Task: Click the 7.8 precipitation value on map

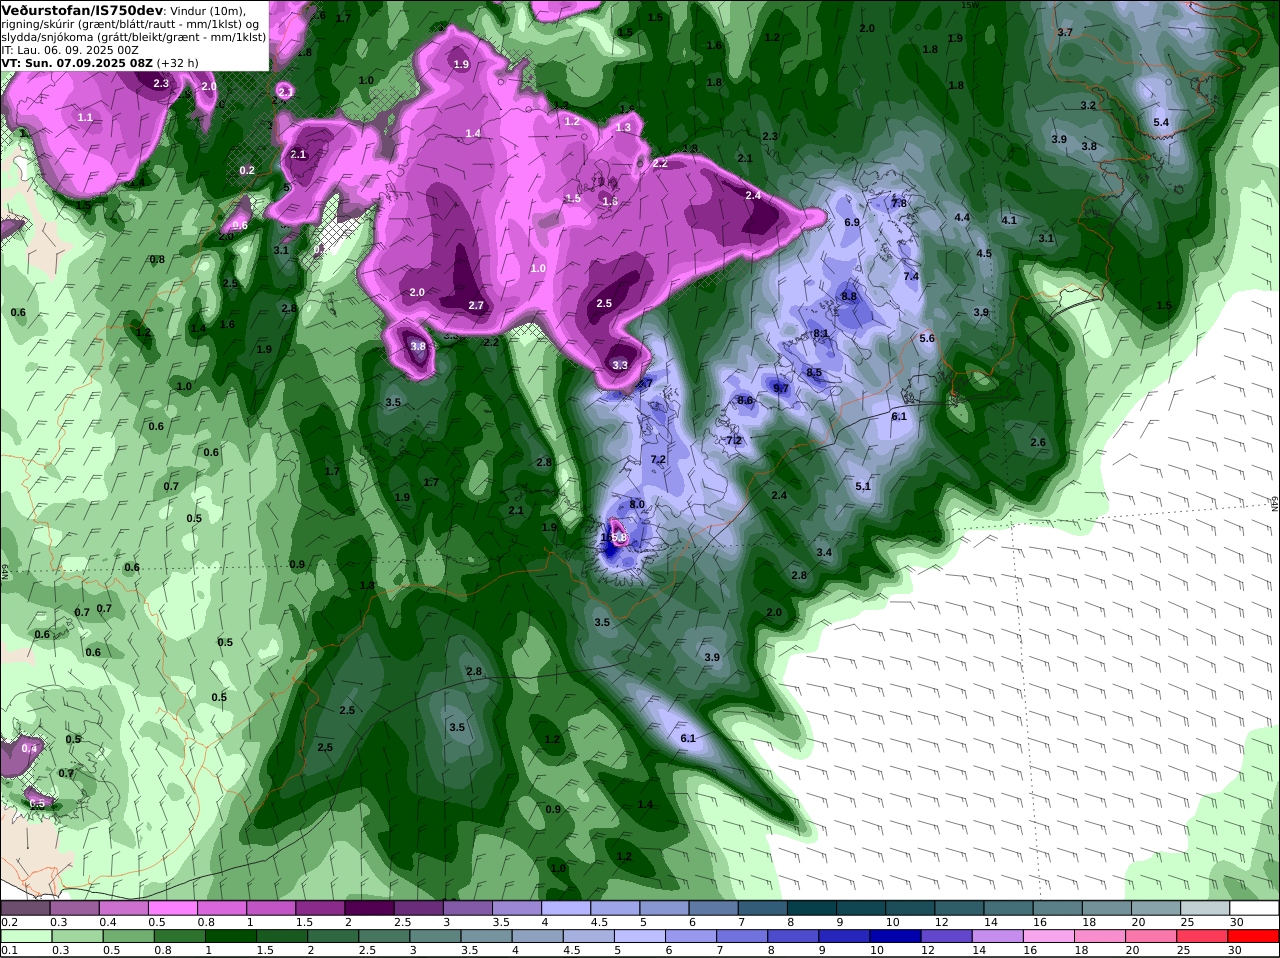Action: pos(899,203)
